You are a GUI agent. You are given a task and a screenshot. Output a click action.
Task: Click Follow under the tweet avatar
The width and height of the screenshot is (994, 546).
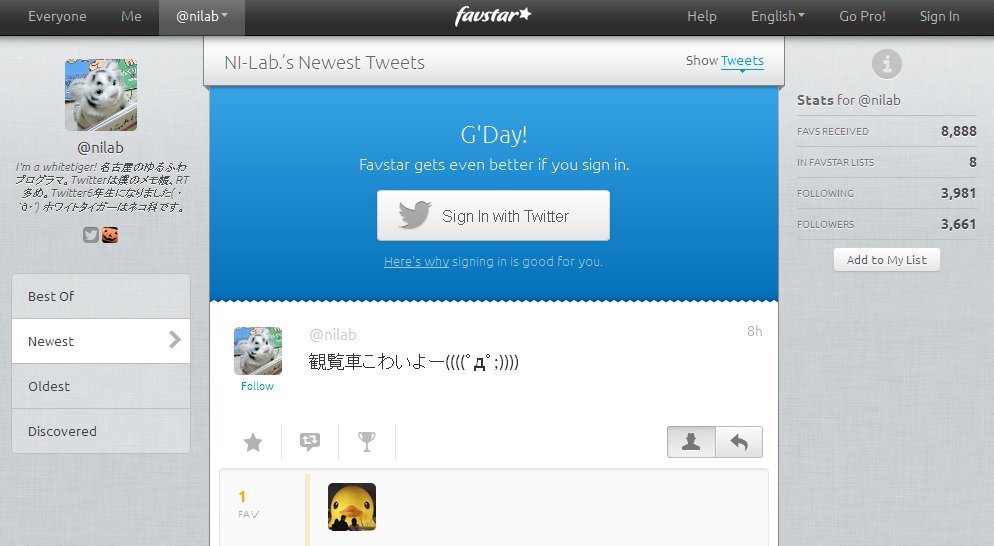tap(257, 386)
